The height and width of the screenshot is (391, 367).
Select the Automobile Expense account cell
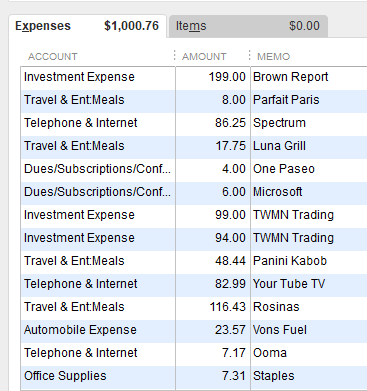(98, 330)
